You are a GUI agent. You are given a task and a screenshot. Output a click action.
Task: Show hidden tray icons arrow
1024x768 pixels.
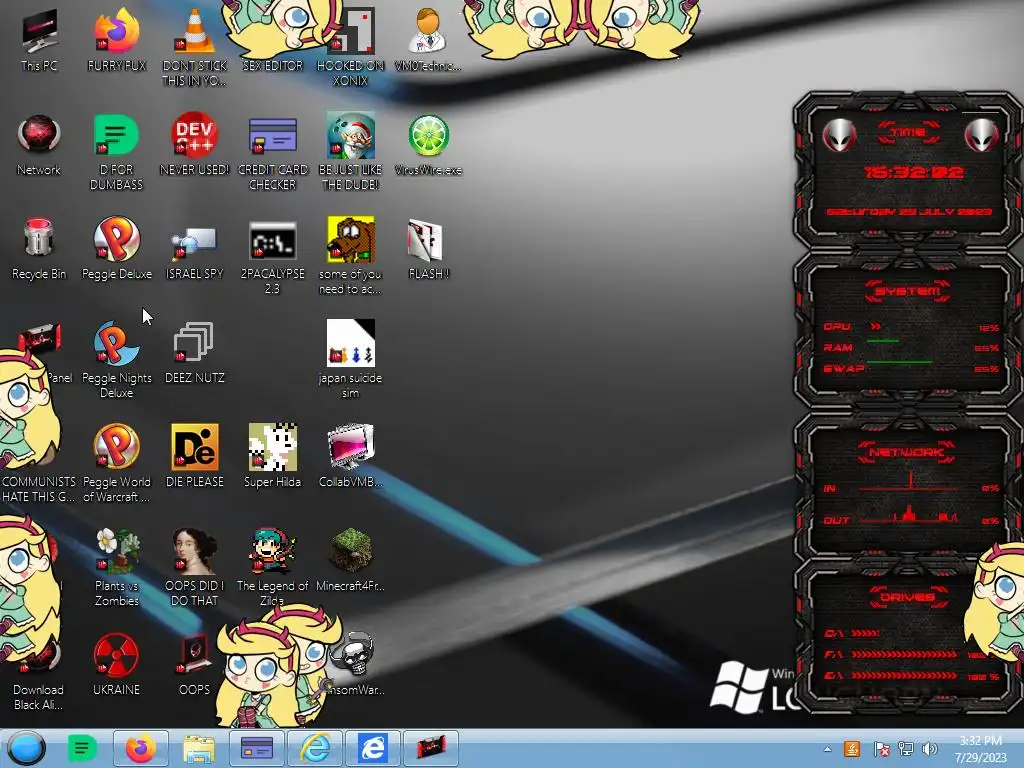tap(827, 749)
